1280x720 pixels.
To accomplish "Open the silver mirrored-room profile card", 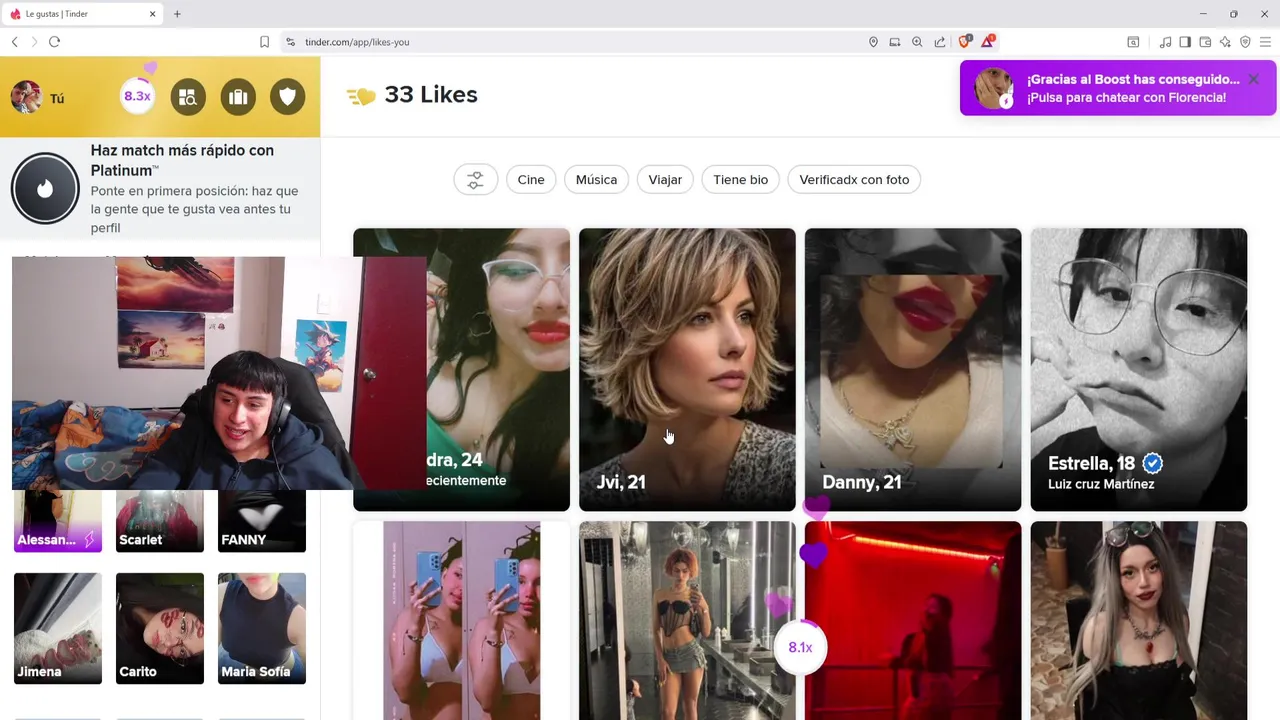I will tap(687, 620).
